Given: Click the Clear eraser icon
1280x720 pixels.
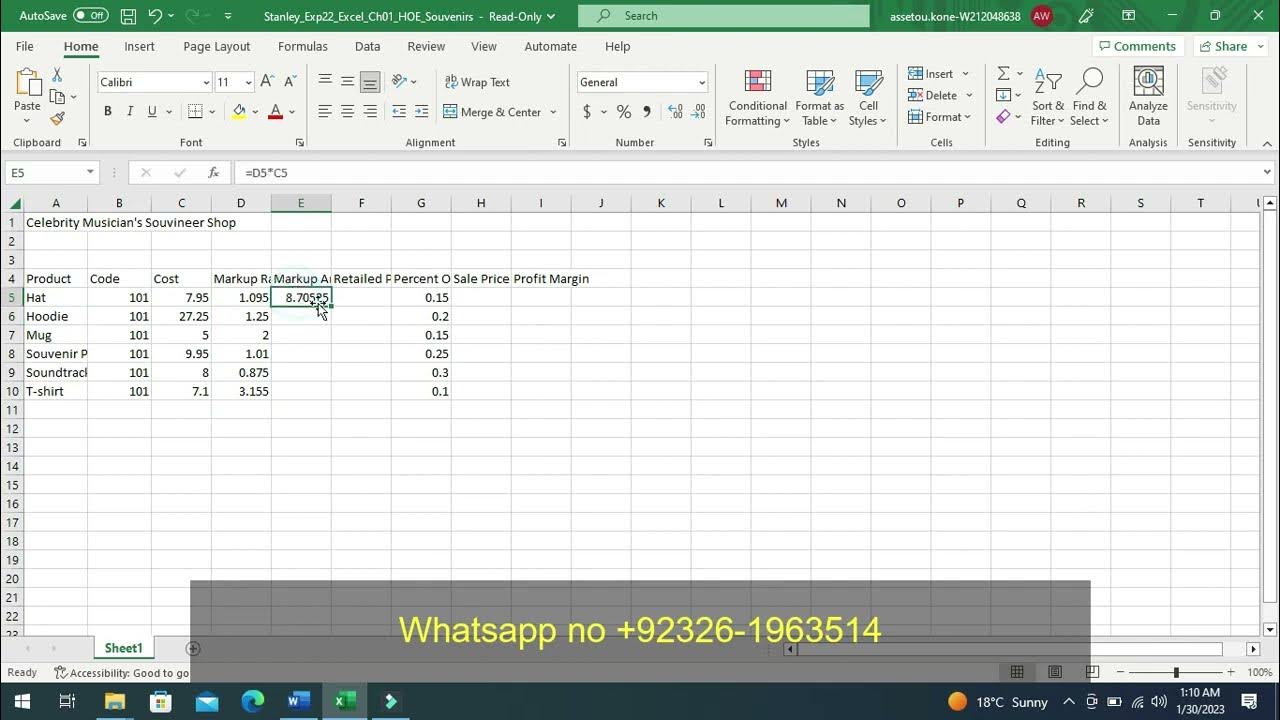Looking at the screenshot, I should (1003, 117).
